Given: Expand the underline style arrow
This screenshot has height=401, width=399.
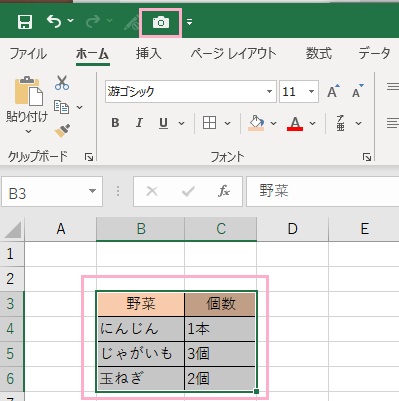Looking at the screenshot, I should tap(181, 123).
